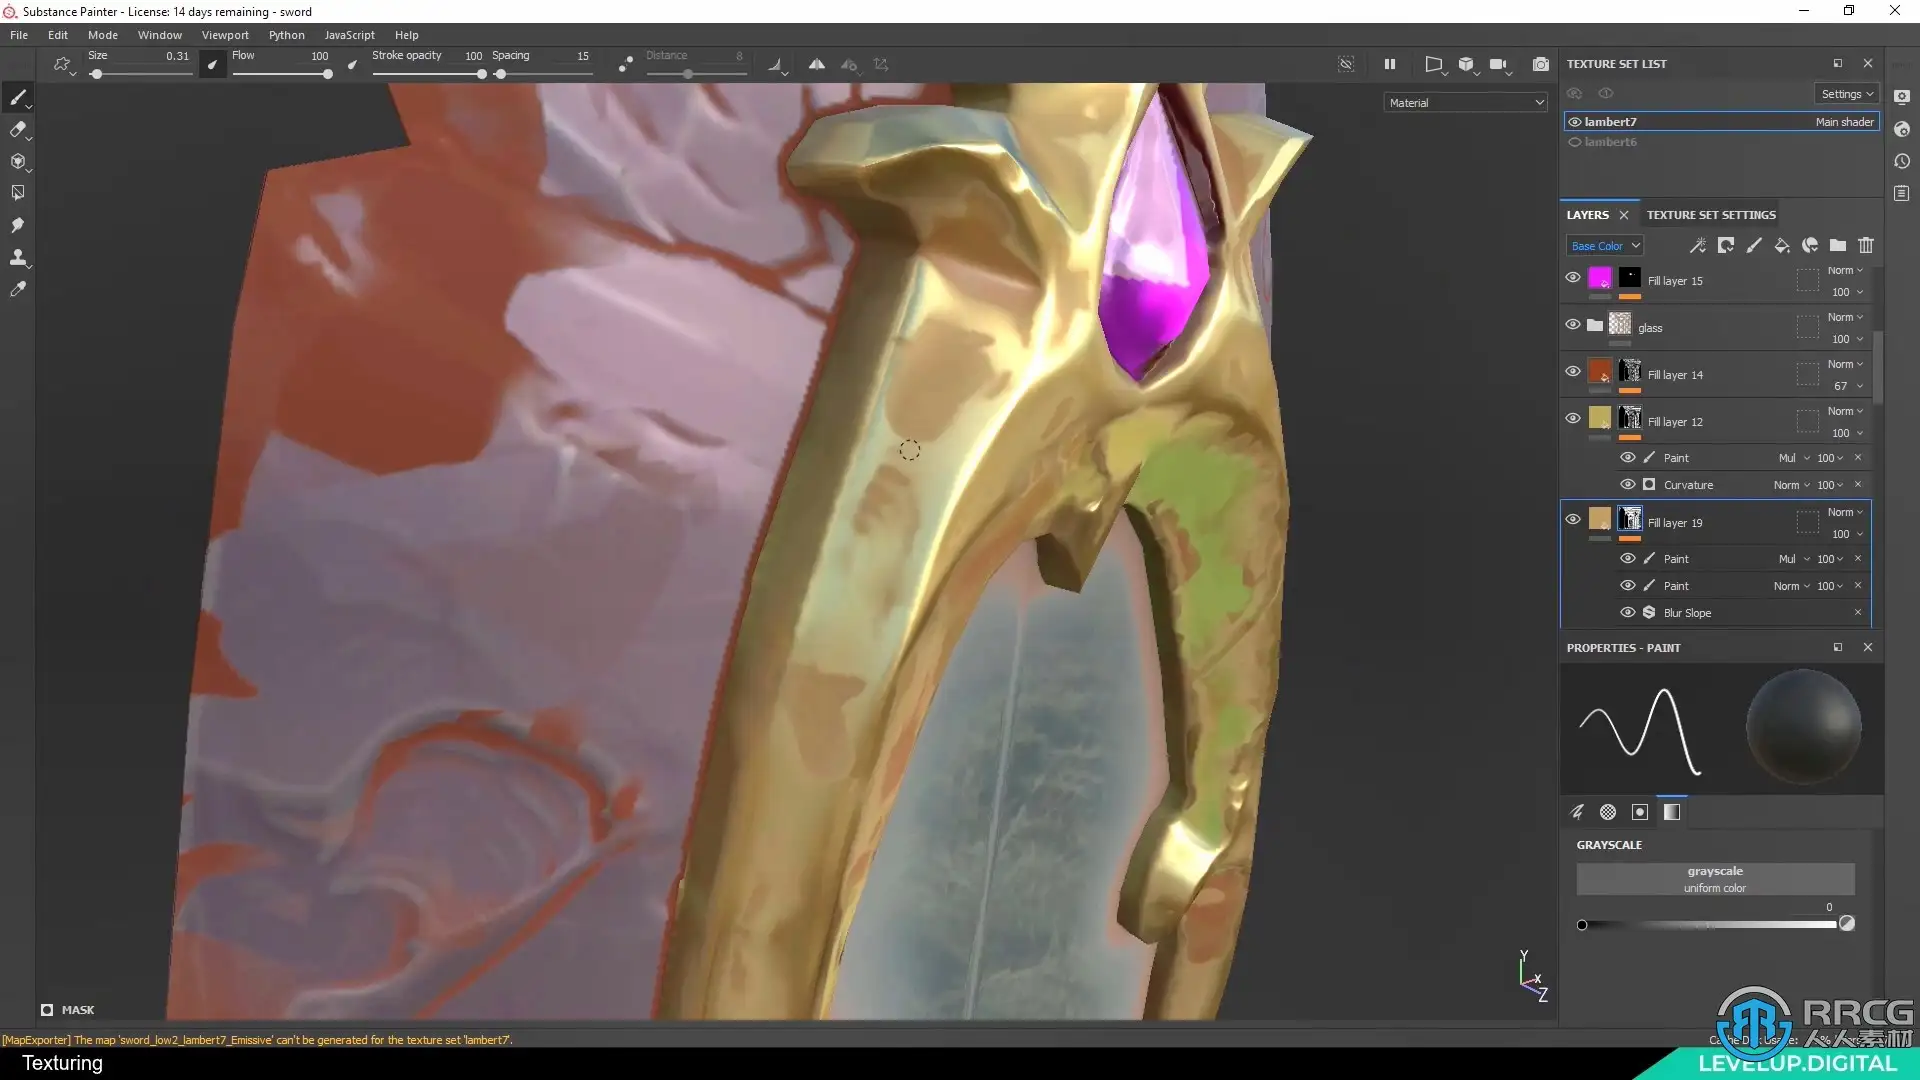Select the Eraser tool

17,129
